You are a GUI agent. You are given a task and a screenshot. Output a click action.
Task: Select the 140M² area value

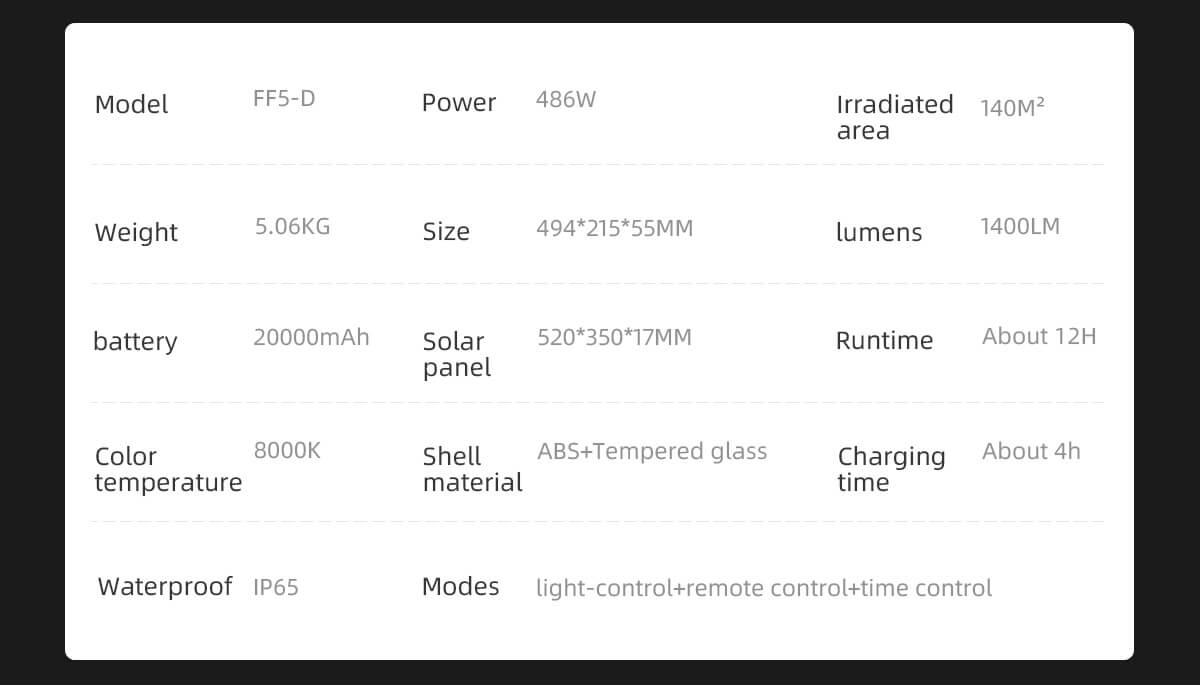[1012, 108]
